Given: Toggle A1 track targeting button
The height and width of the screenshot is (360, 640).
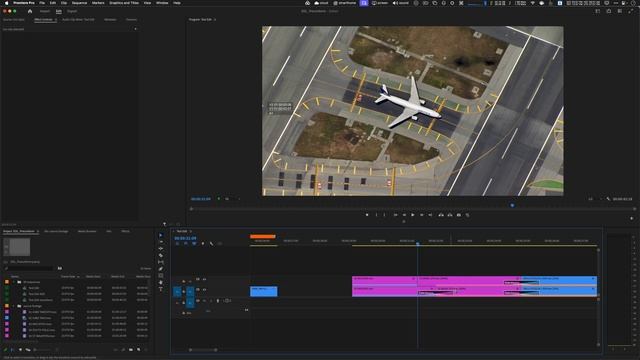Looking at the screenshot, I should [190, 302].
